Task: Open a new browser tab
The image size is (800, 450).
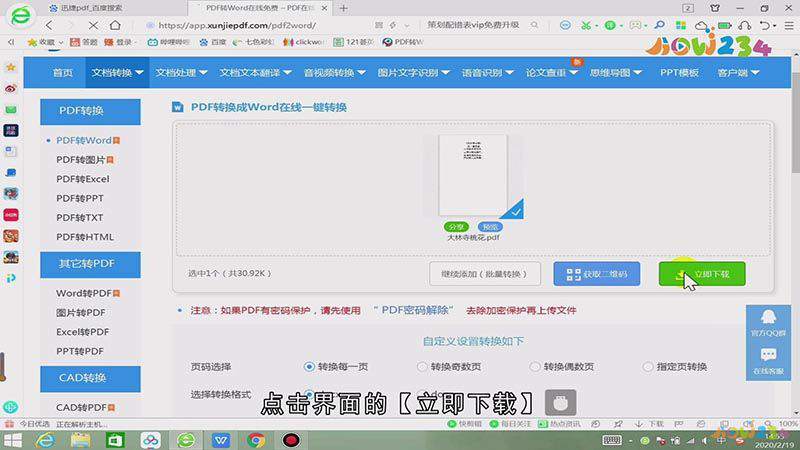Action: pos(344,8)
